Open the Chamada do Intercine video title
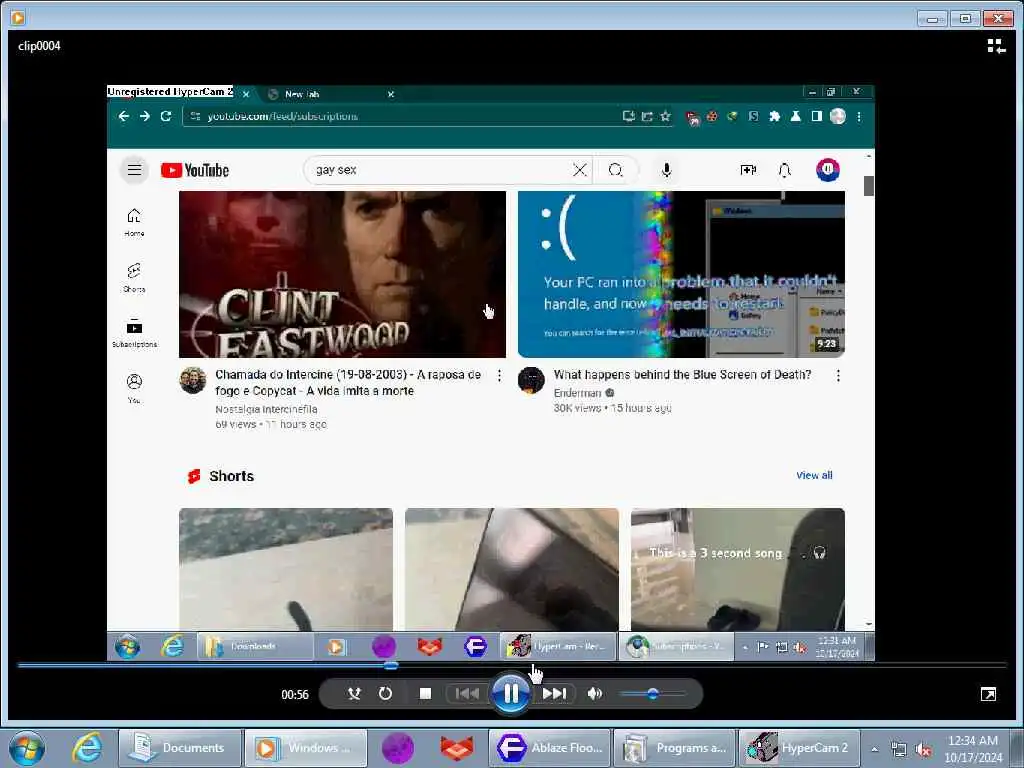1024x768 pixels. pyautogui.click(x=348, y=383)
